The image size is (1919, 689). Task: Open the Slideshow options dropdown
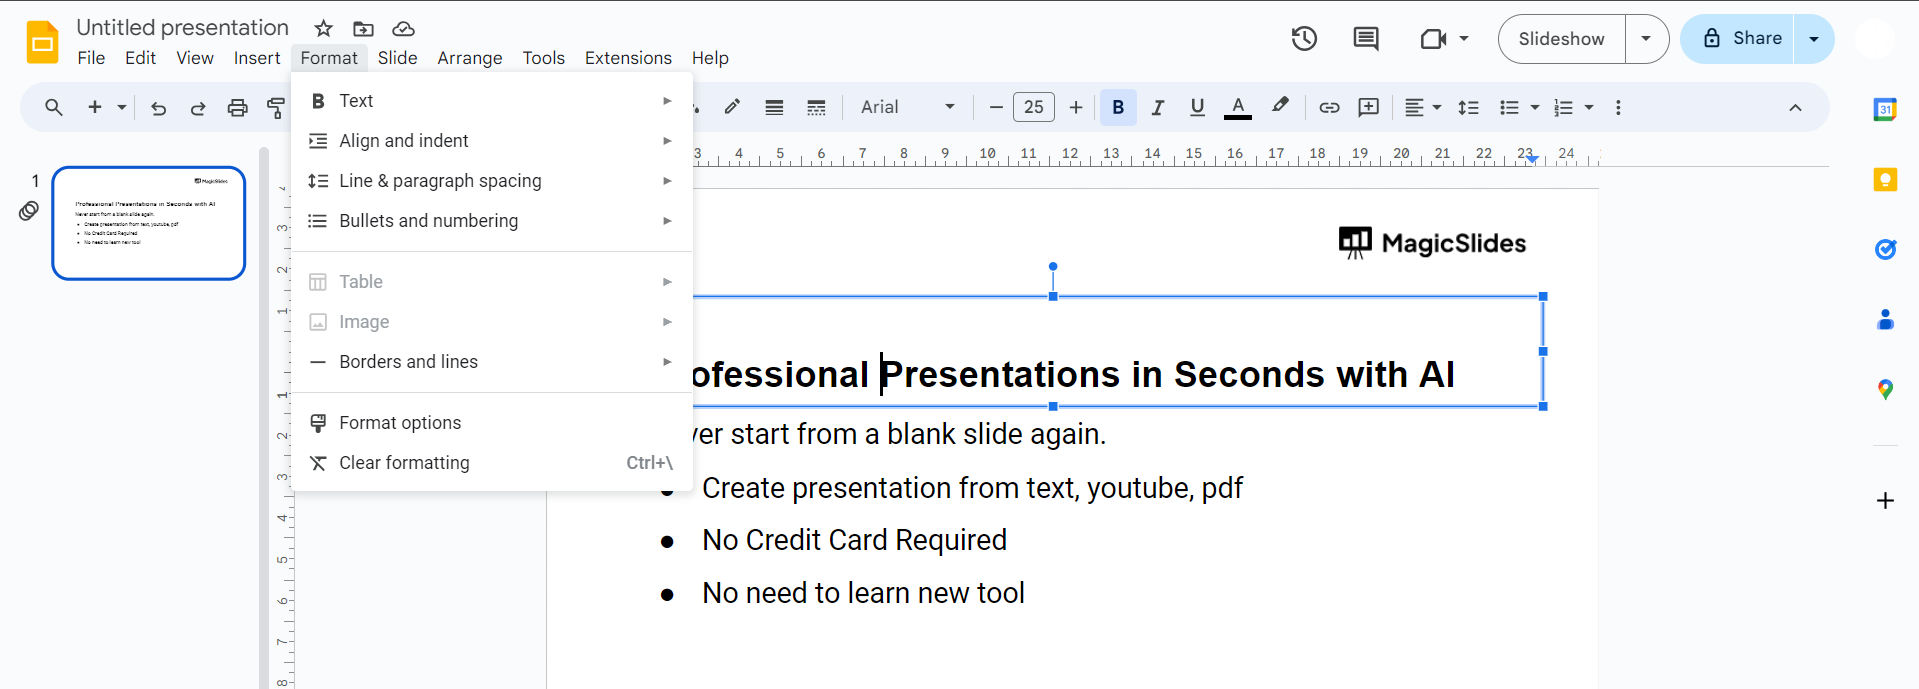coord(1646,39)
